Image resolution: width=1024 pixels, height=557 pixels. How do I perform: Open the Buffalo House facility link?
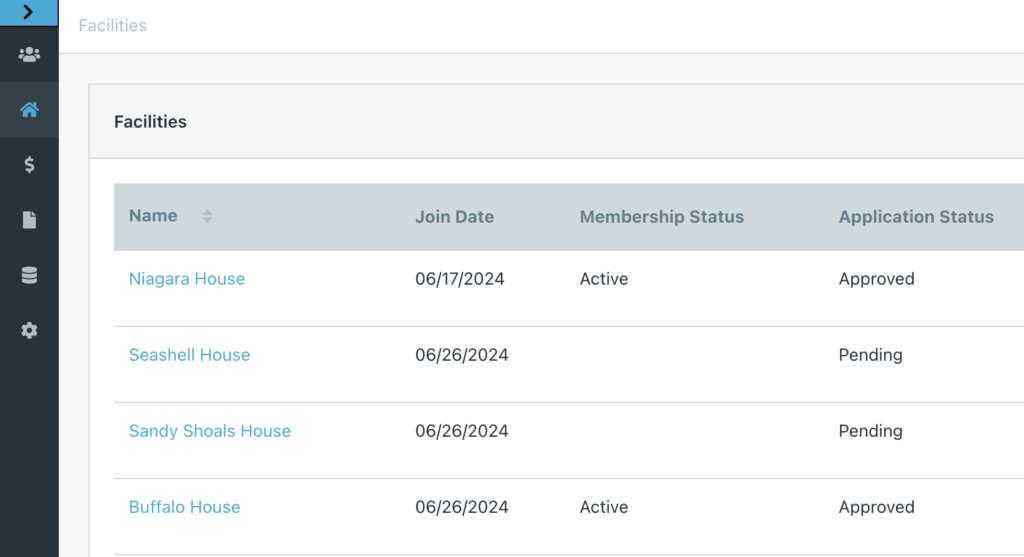click(184, 507)
